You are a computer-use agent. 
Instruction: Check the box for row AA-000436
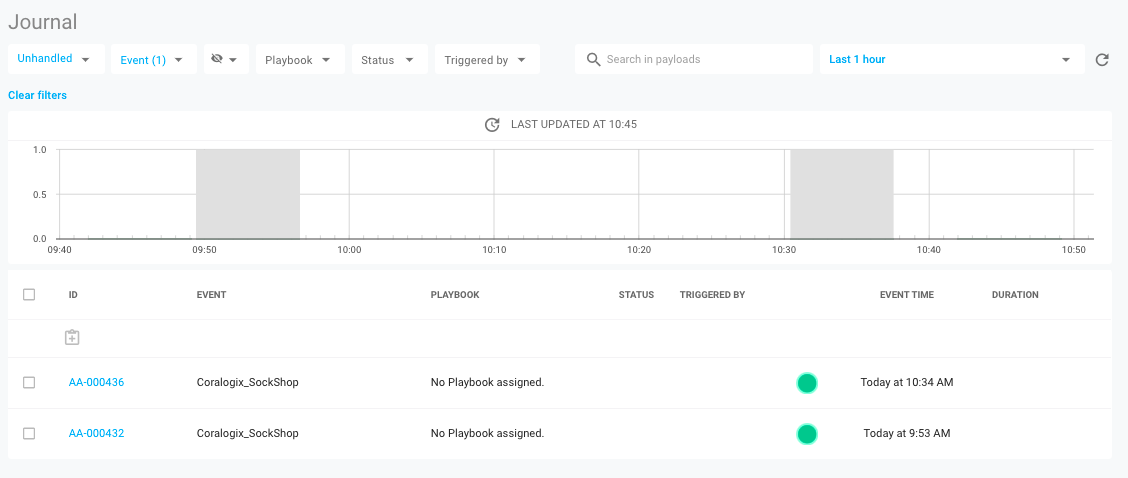pyautogui.click(x=29, y=382)
